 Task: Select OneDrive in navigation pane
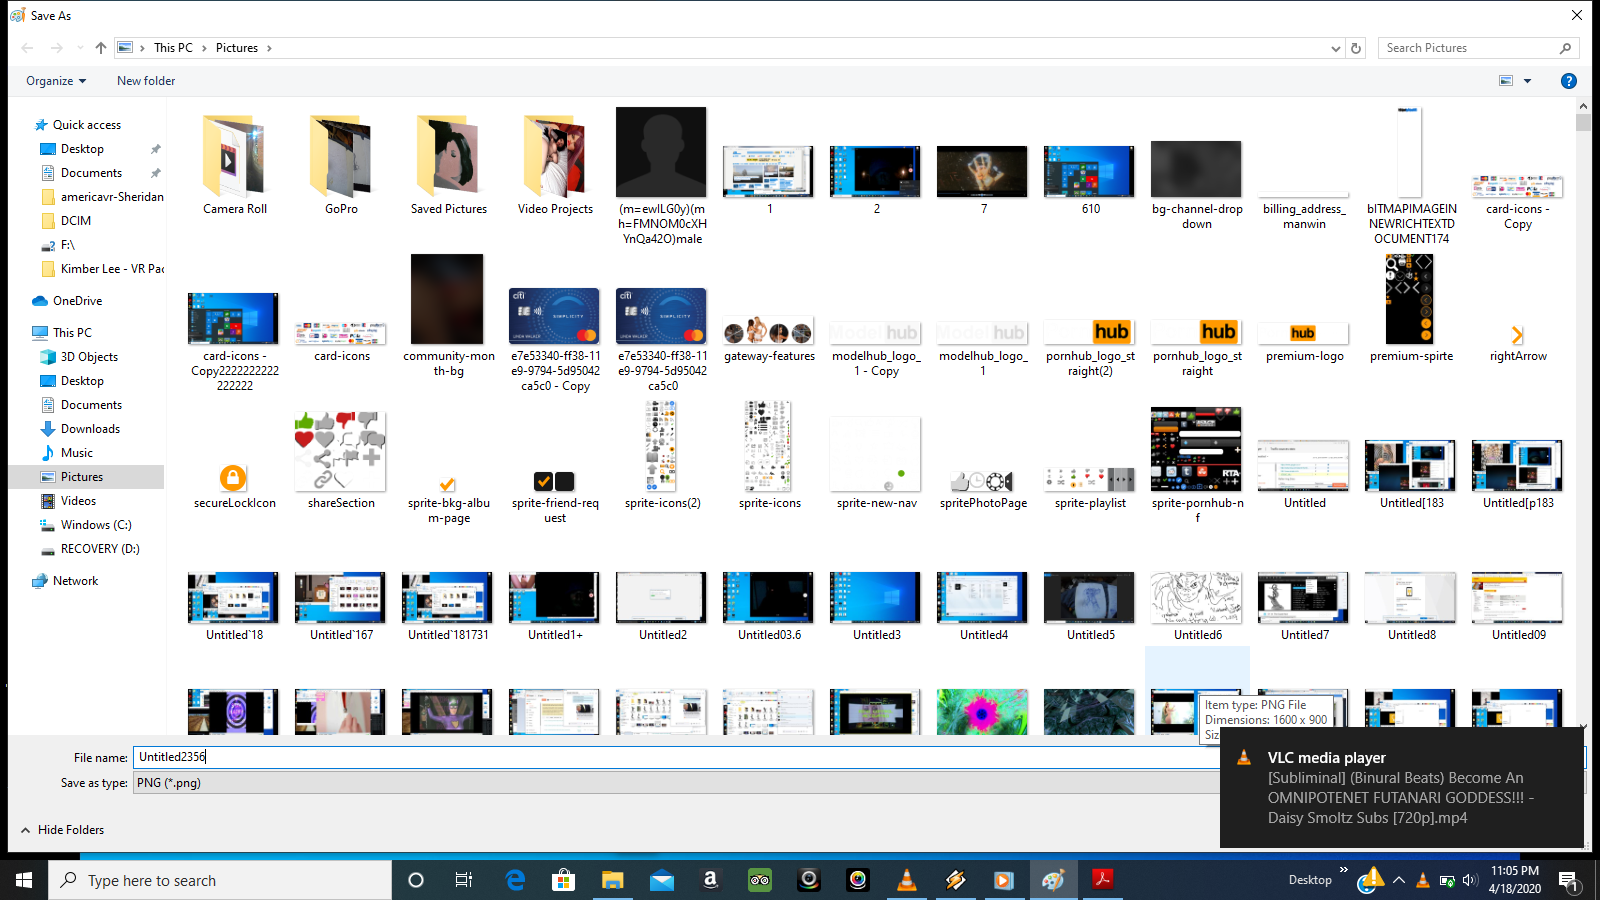pyautogui.click(x=77, y=301)
